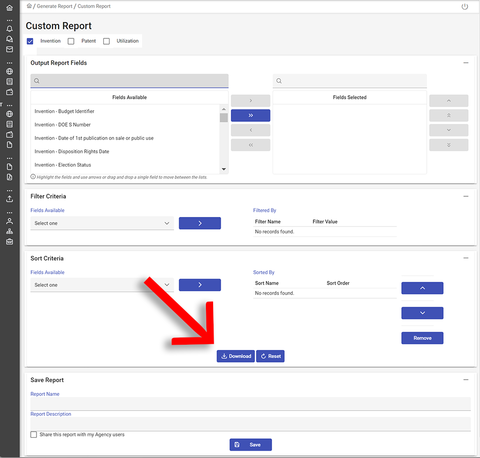Open the home icon in the sidebar
The image size is (480, 458).
[9, 7]
